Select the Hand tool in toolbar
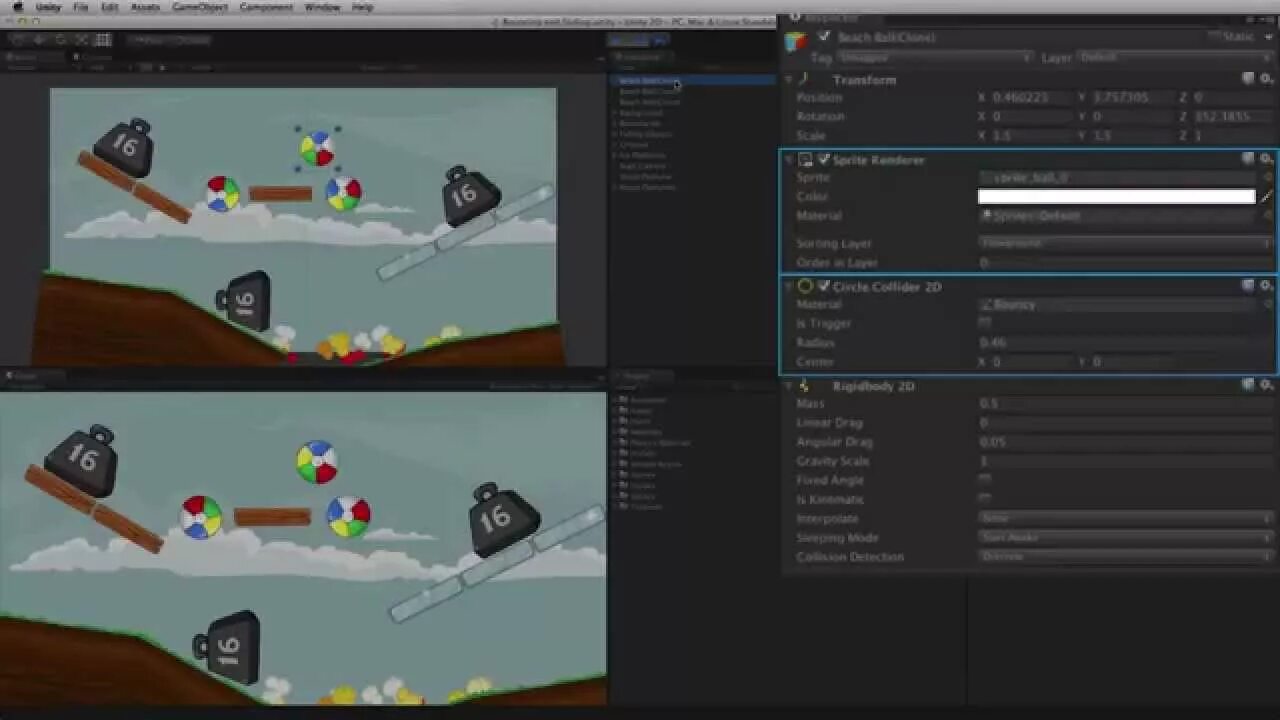 (x=16, y=40)
